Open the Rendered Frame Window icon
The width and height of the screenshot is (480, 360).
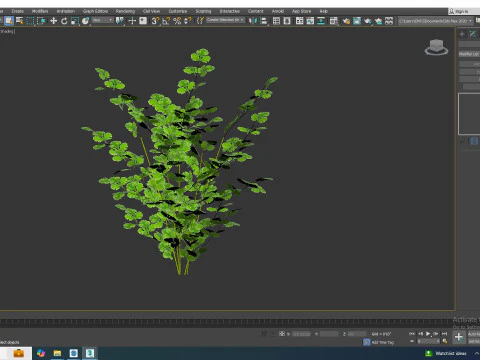357,21
